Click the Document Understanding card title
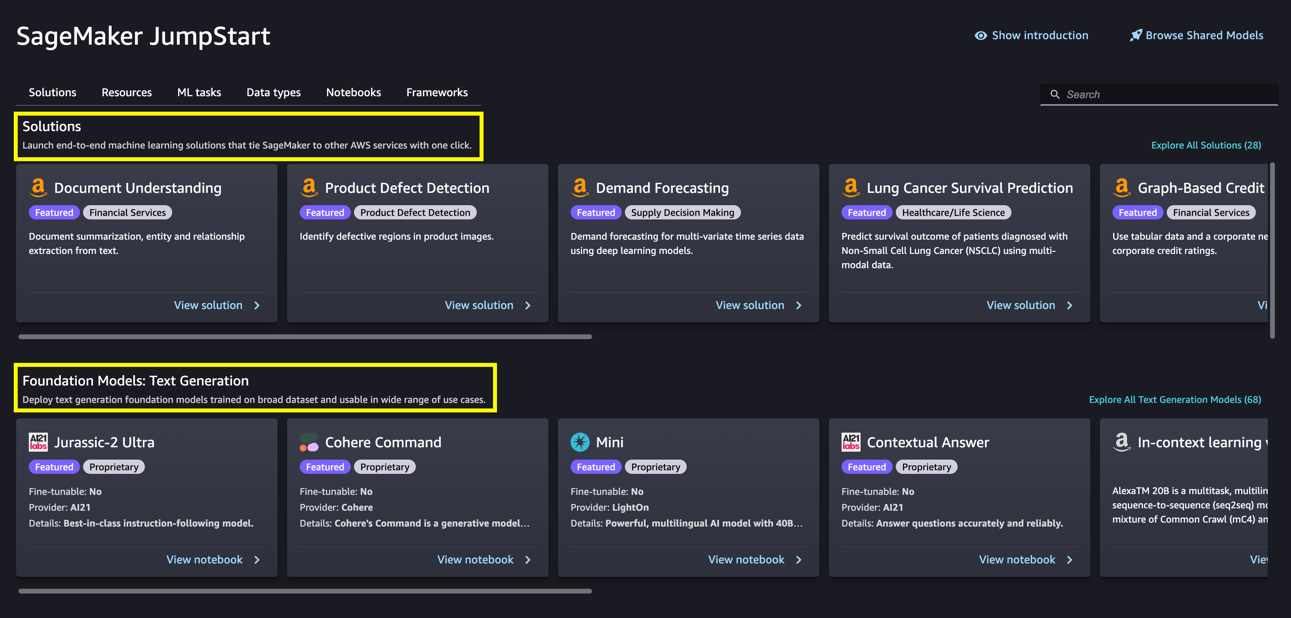The image size is (1291, 618). pos(138,187)
